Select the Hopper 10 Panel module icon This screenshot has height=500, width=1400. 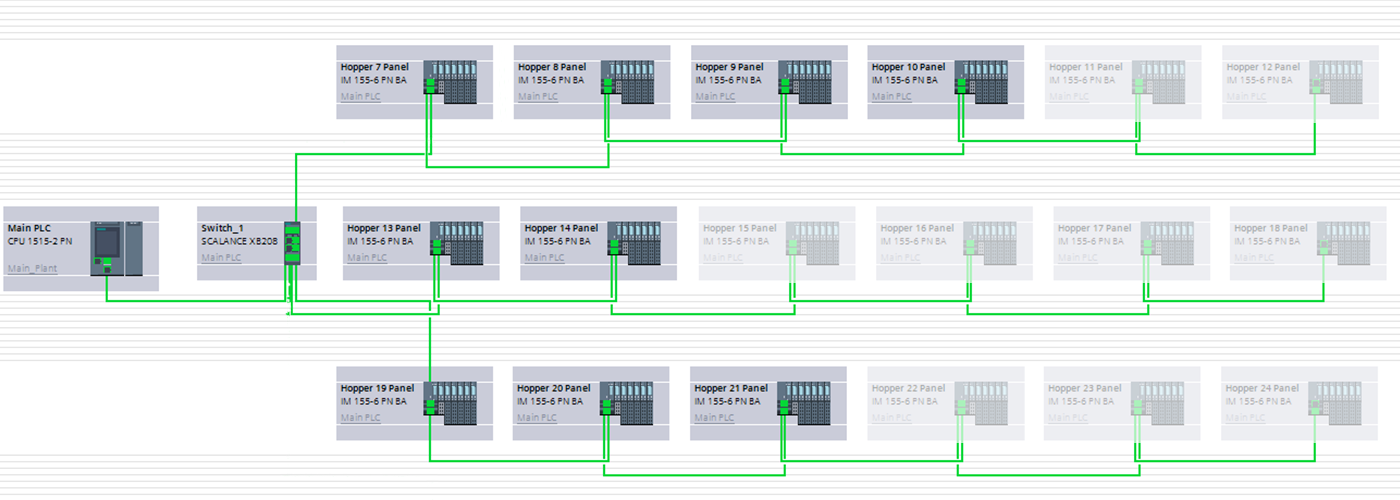click(982, 82)
